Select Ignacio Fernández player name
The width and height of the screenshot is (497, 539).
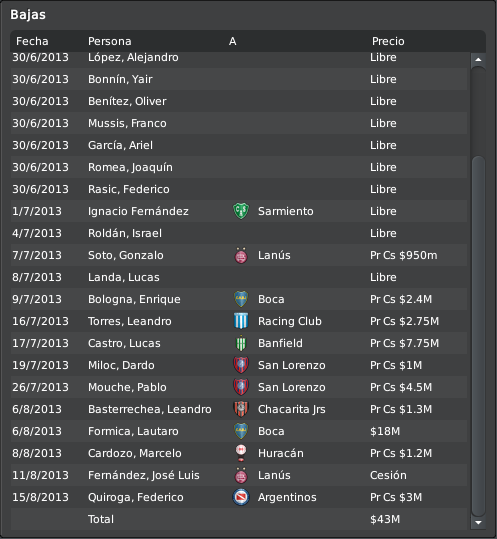[x=138, y=211]
